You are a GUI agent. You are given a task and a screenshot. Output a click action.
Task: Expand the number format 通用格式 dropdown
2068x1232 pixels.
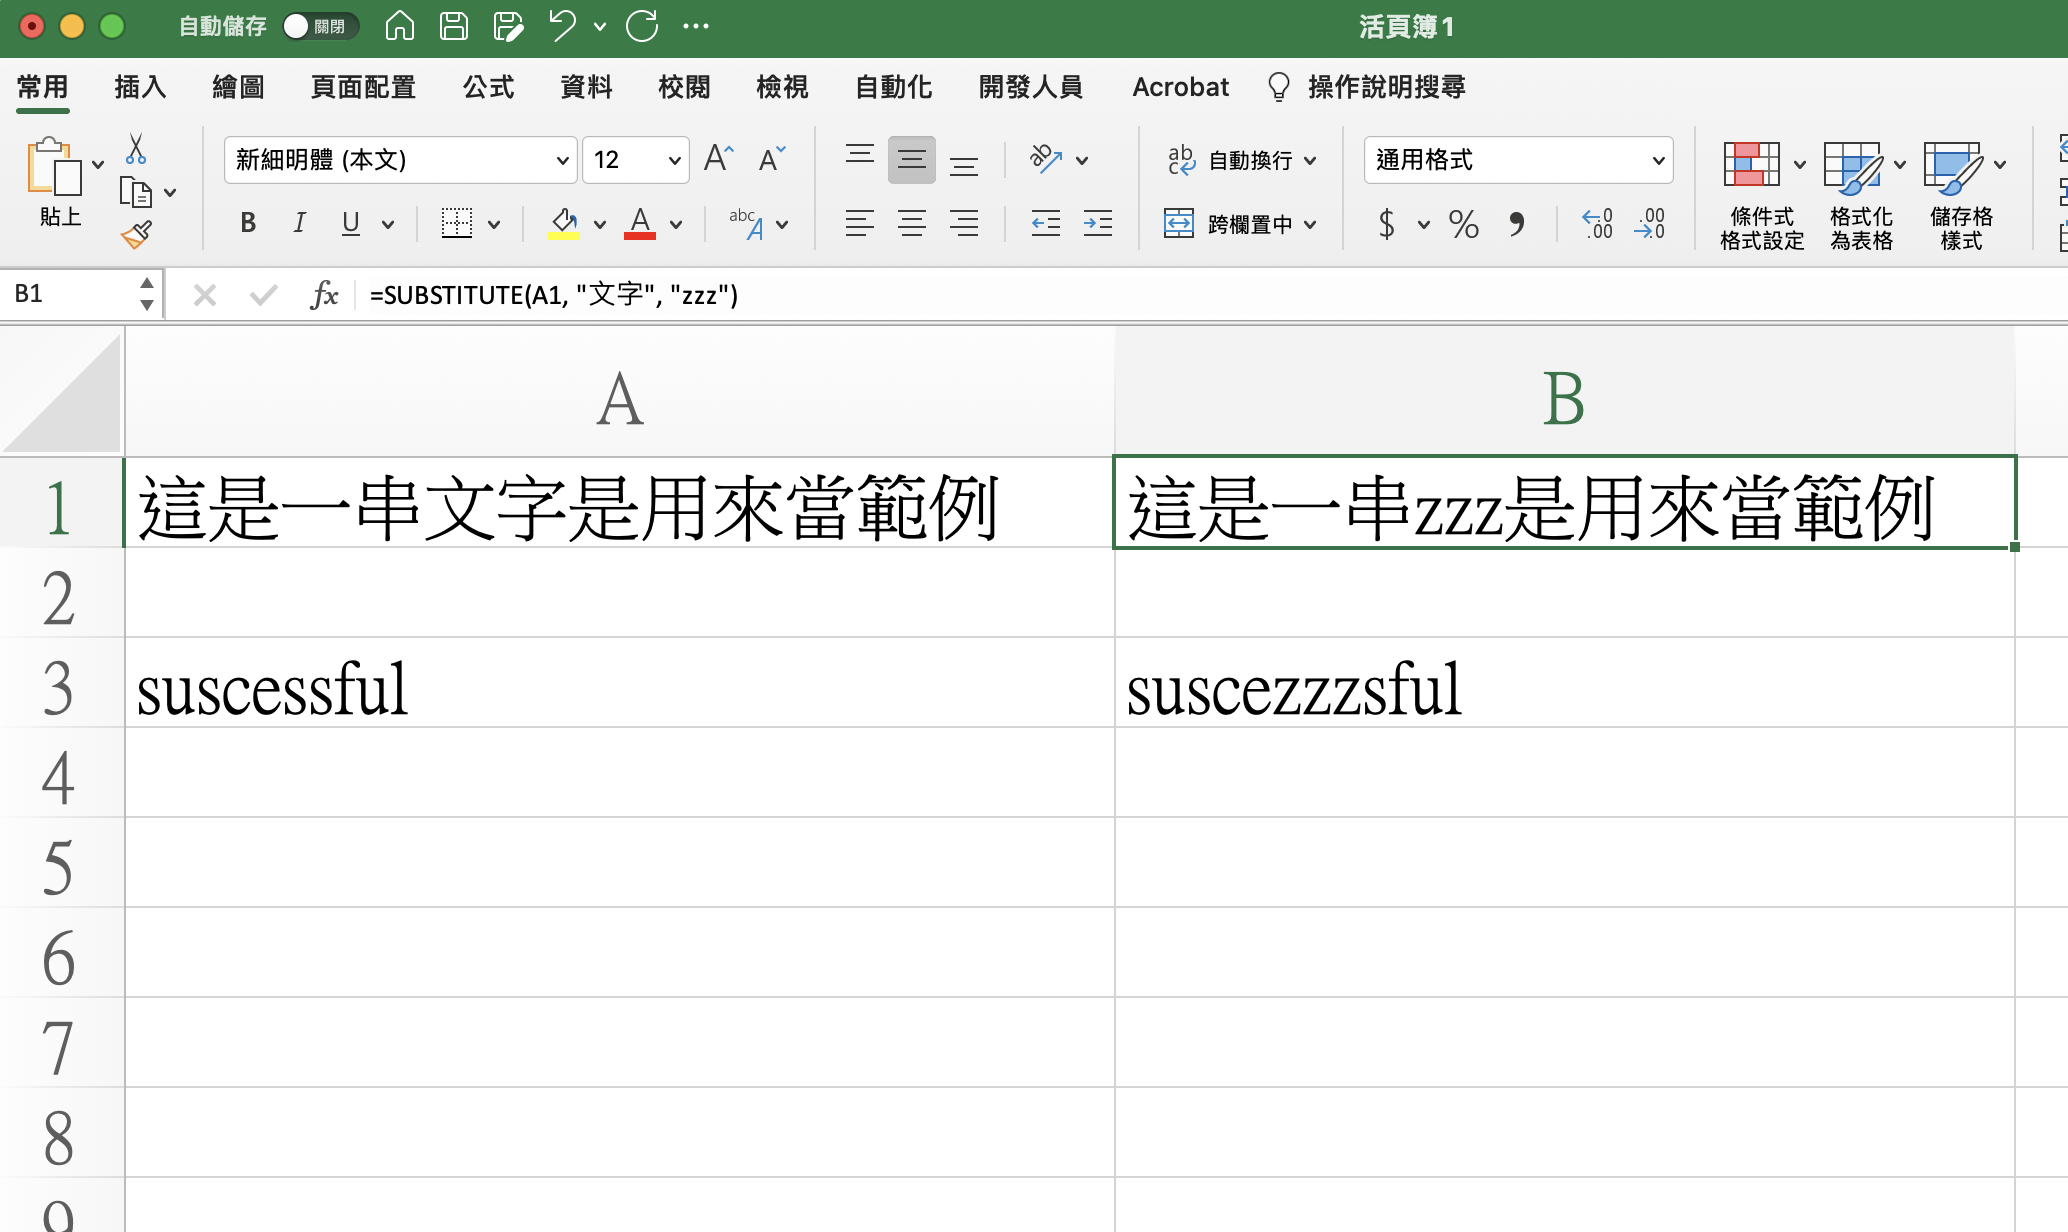1657,160
